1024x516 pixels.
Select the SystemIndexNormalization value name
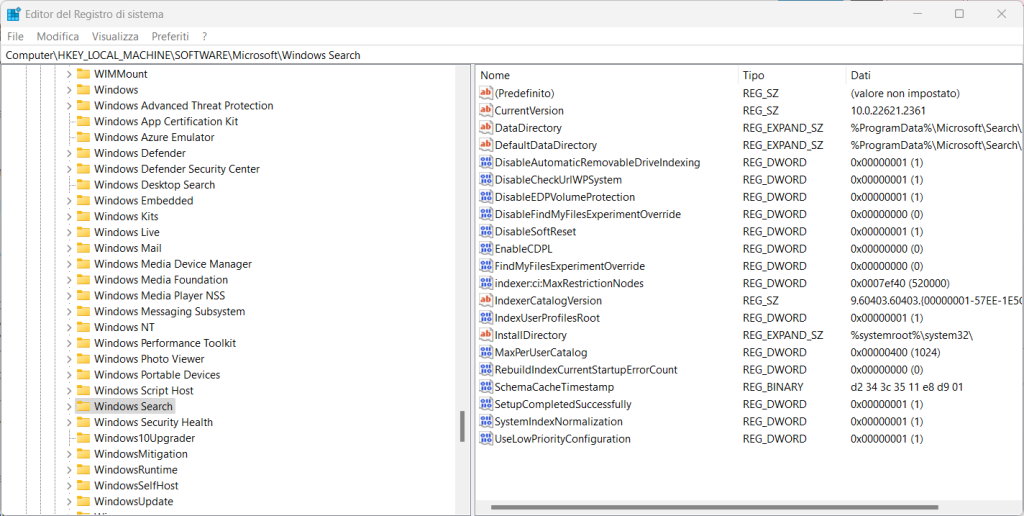point(558,421)
